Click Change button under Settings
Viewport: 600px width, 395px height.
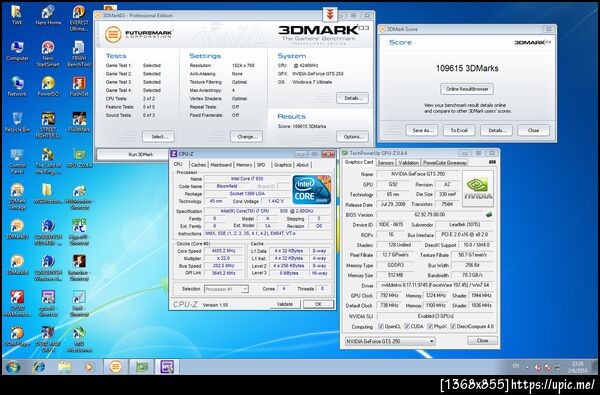246,136
